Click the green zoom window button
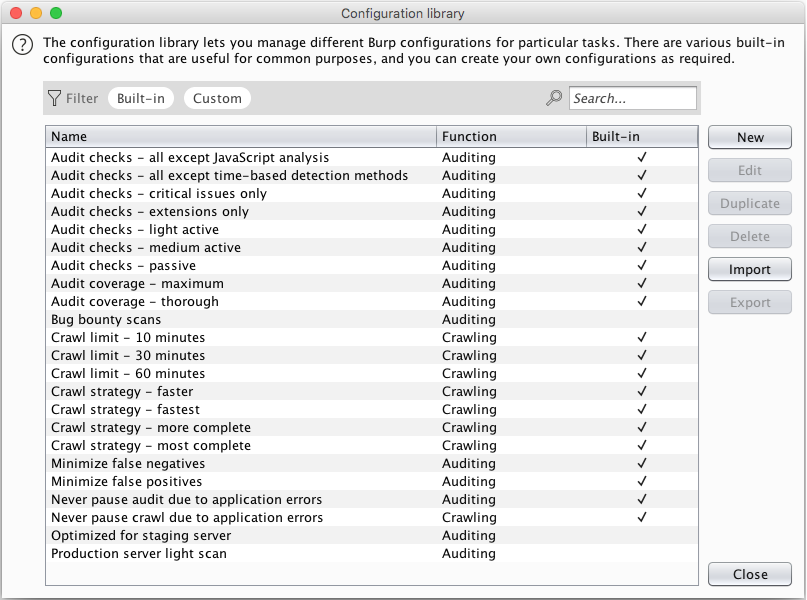 click(56, 13)
